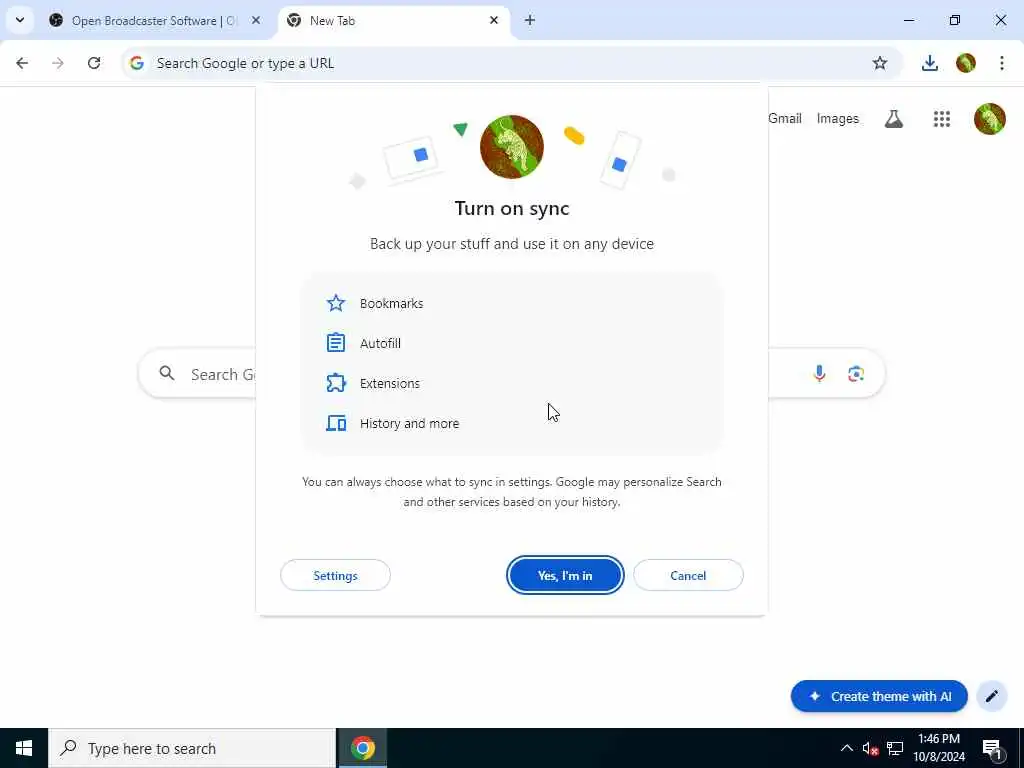Screen dimensions: 1024x768
Task: Bookmark this tab with the star icon
Action: coord(880,63)
